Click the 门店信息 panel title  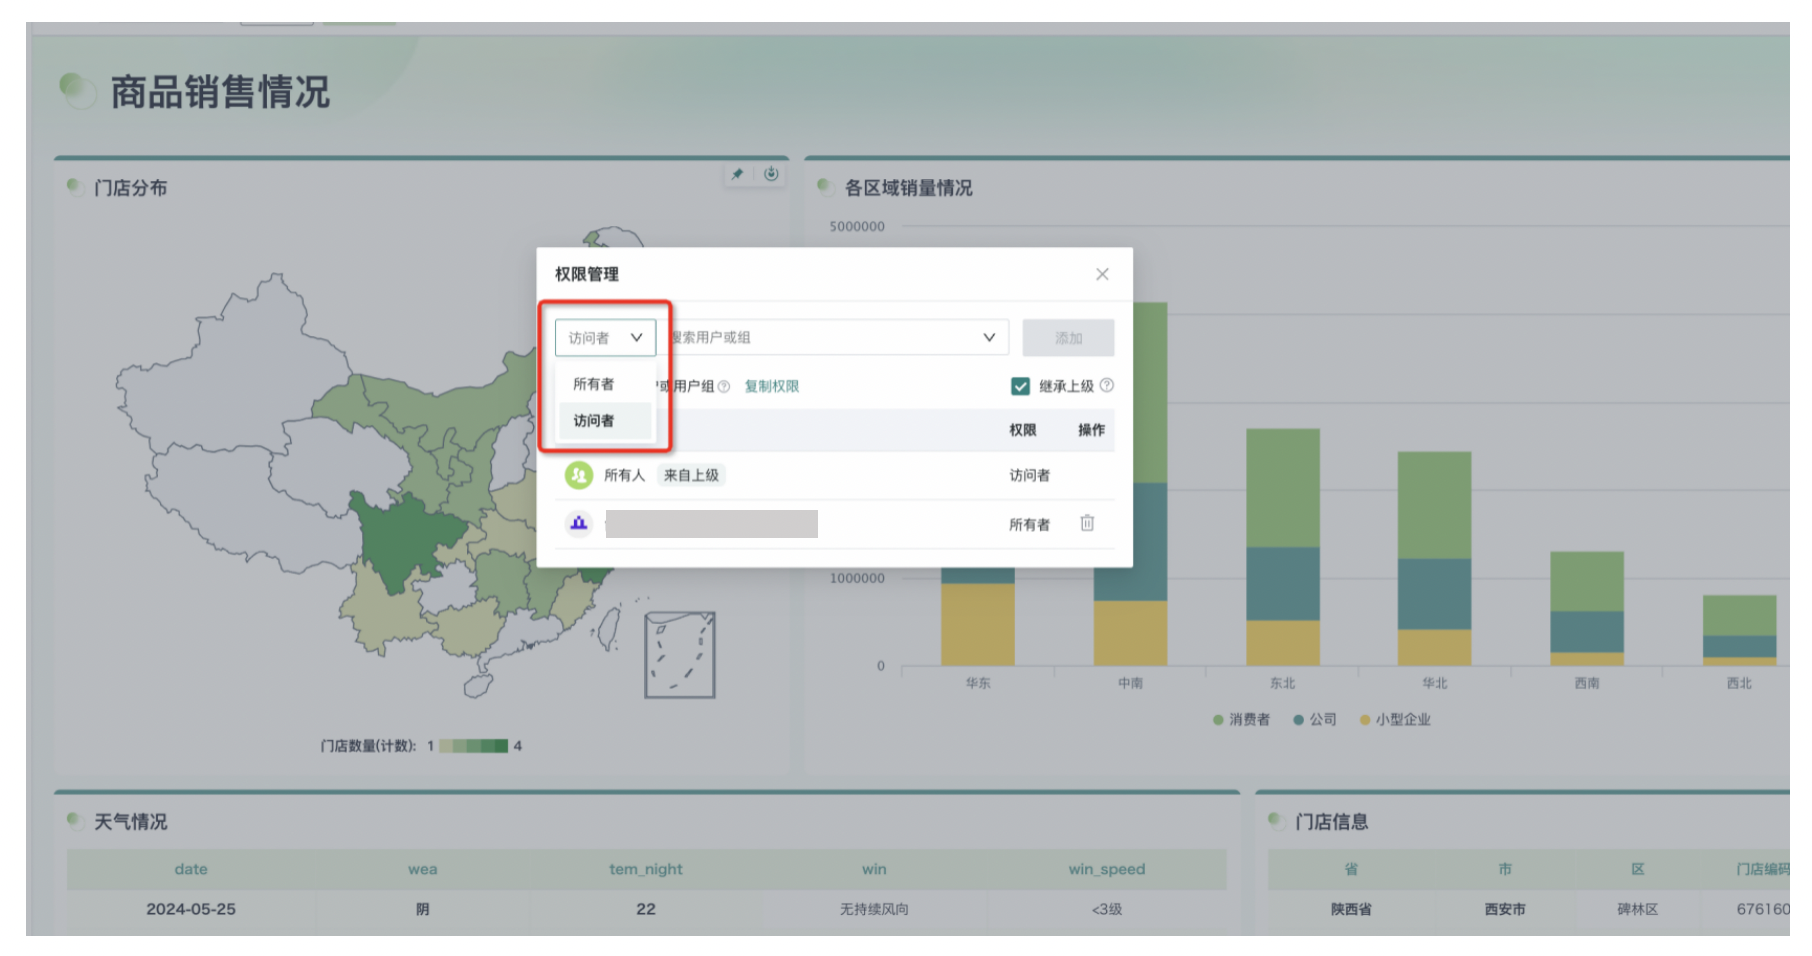coord(1331,822)
